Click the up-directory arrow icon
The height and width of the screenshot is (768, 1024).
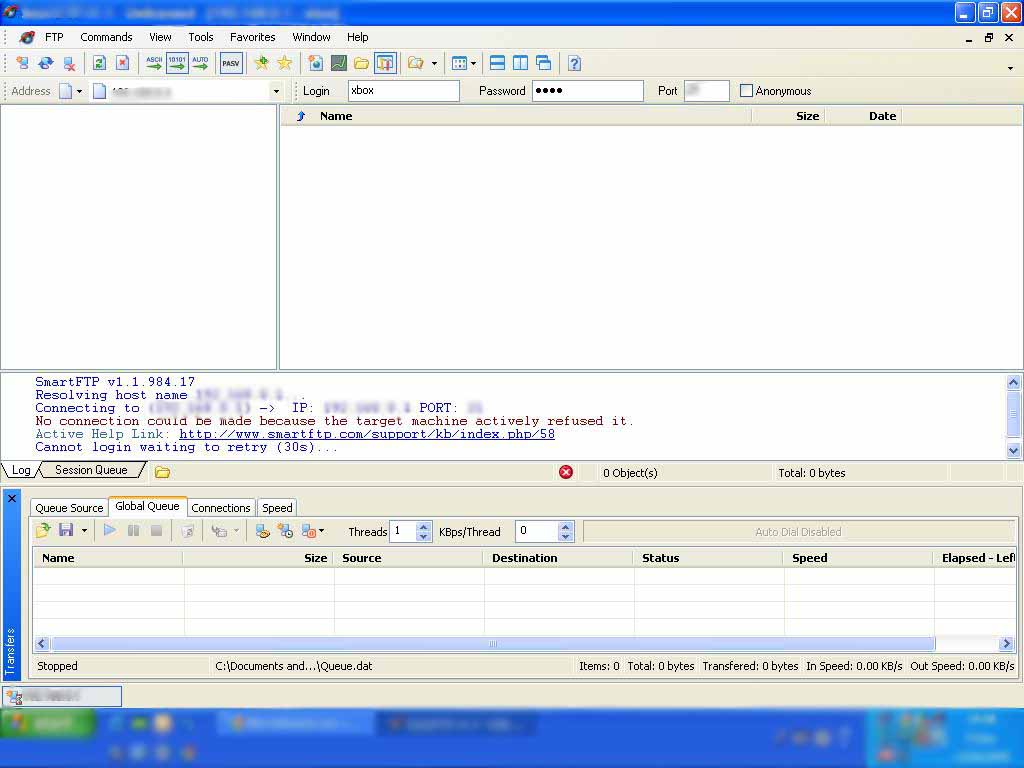[x=300, y=116]
